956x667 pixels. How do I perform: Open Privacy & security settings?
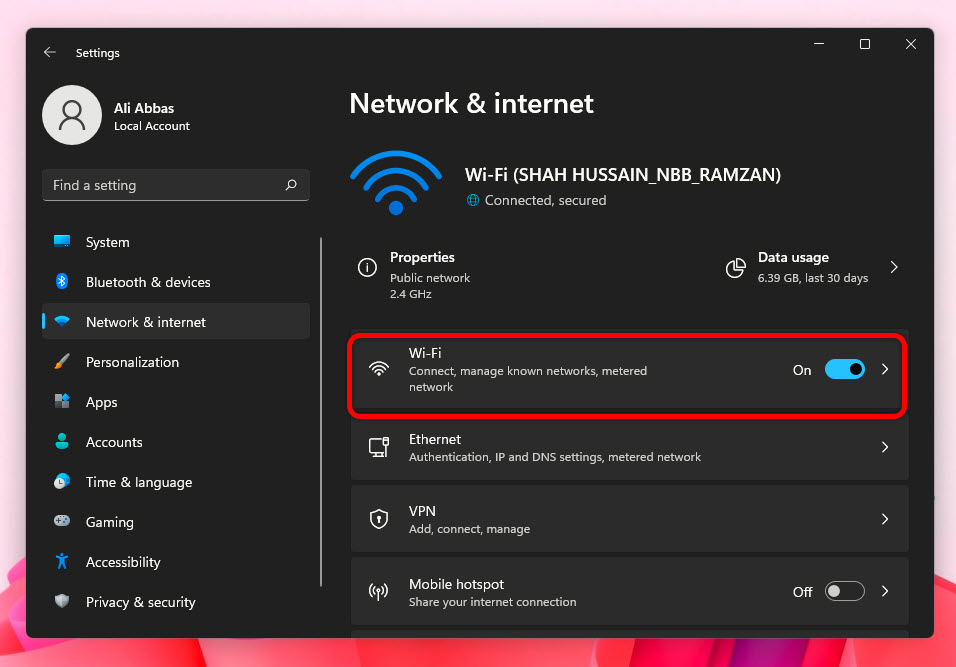(140, 602)
